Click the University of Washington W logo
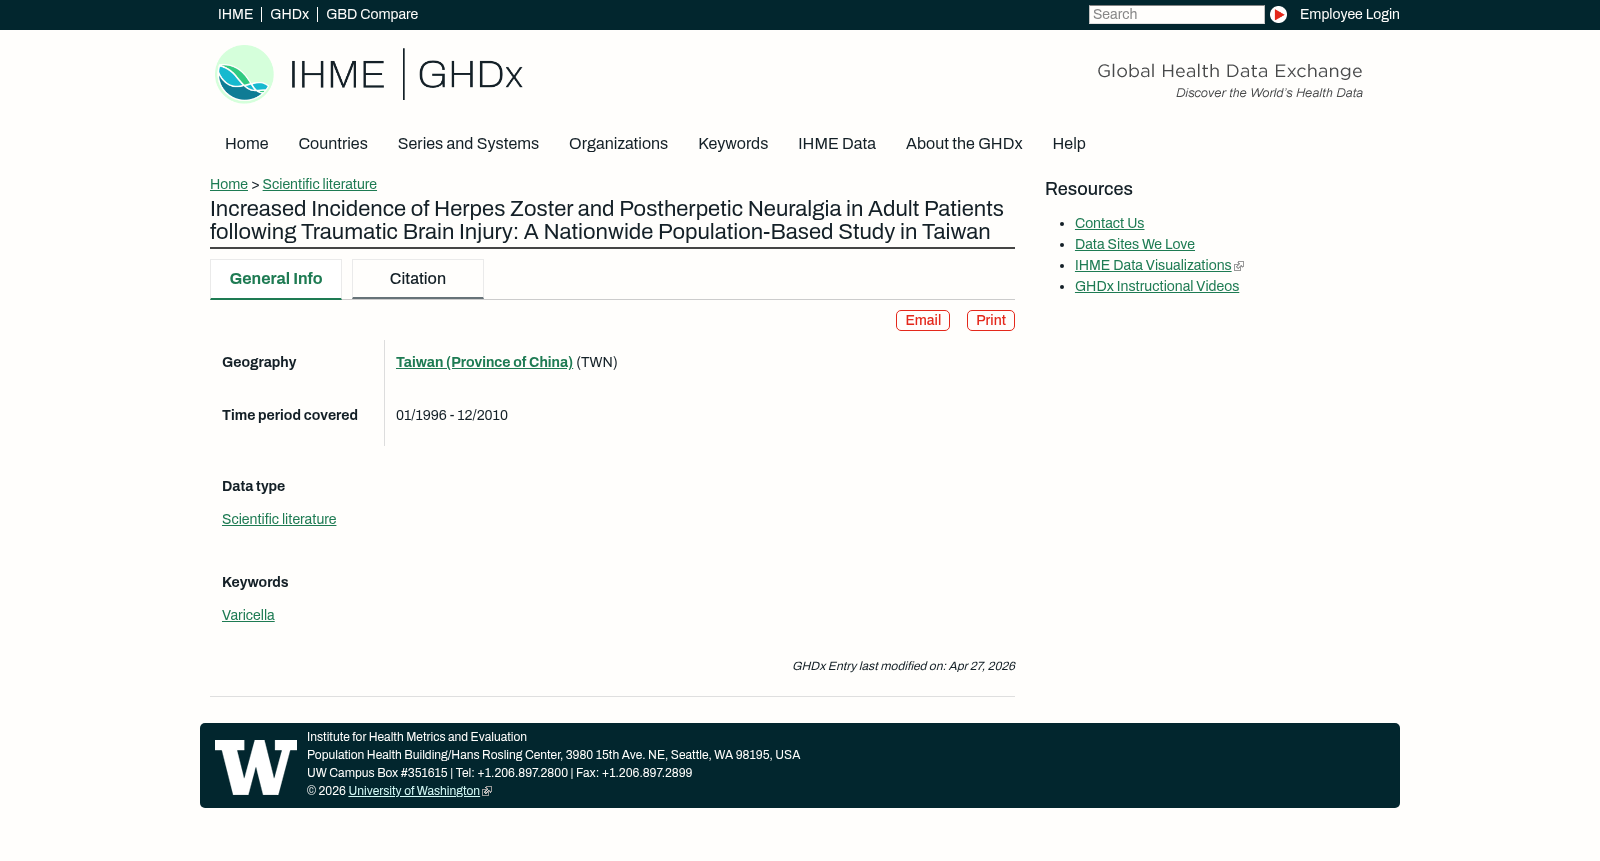 tap(256, 767)
